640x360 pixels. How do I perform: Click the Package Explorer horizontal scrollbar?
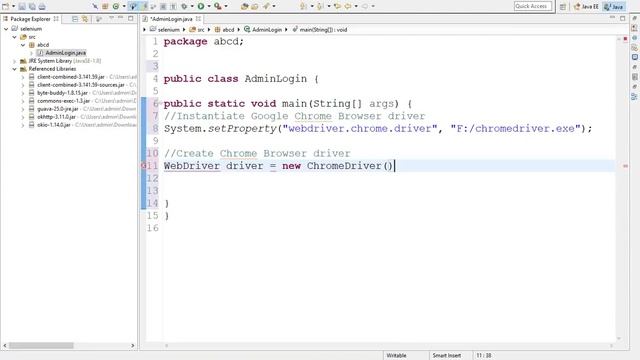coord(41,346)
